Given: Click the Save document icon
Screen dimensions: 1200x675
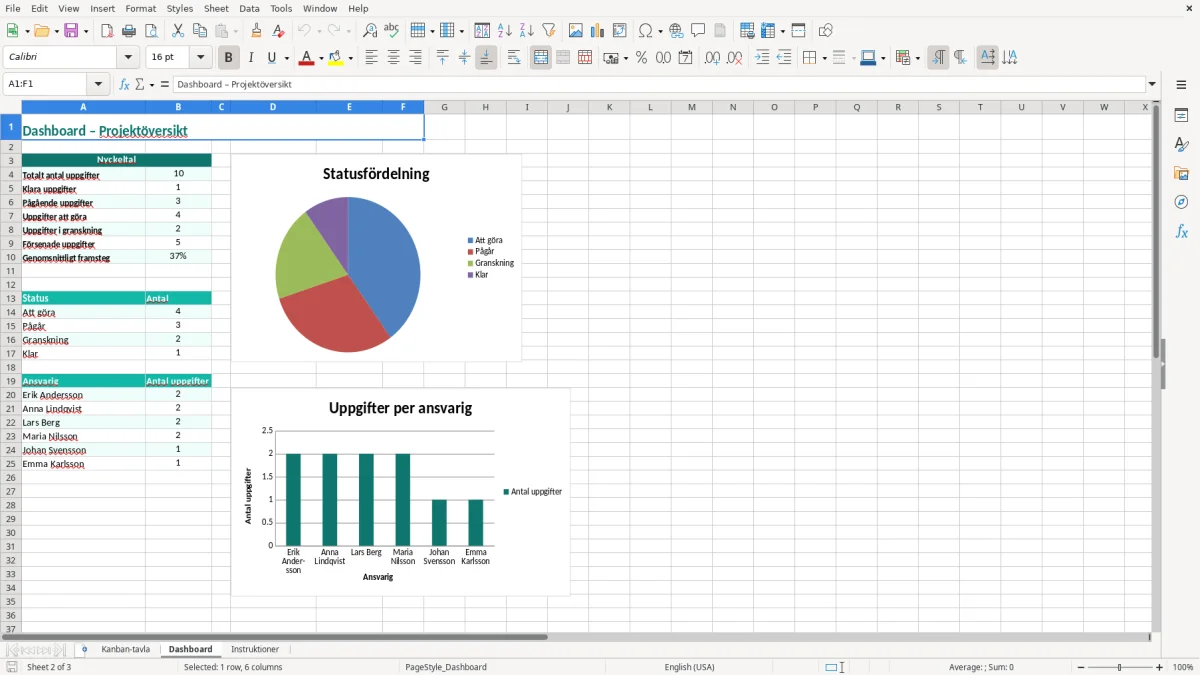Looking at the screenshot, I should click(x=71, y=31).
